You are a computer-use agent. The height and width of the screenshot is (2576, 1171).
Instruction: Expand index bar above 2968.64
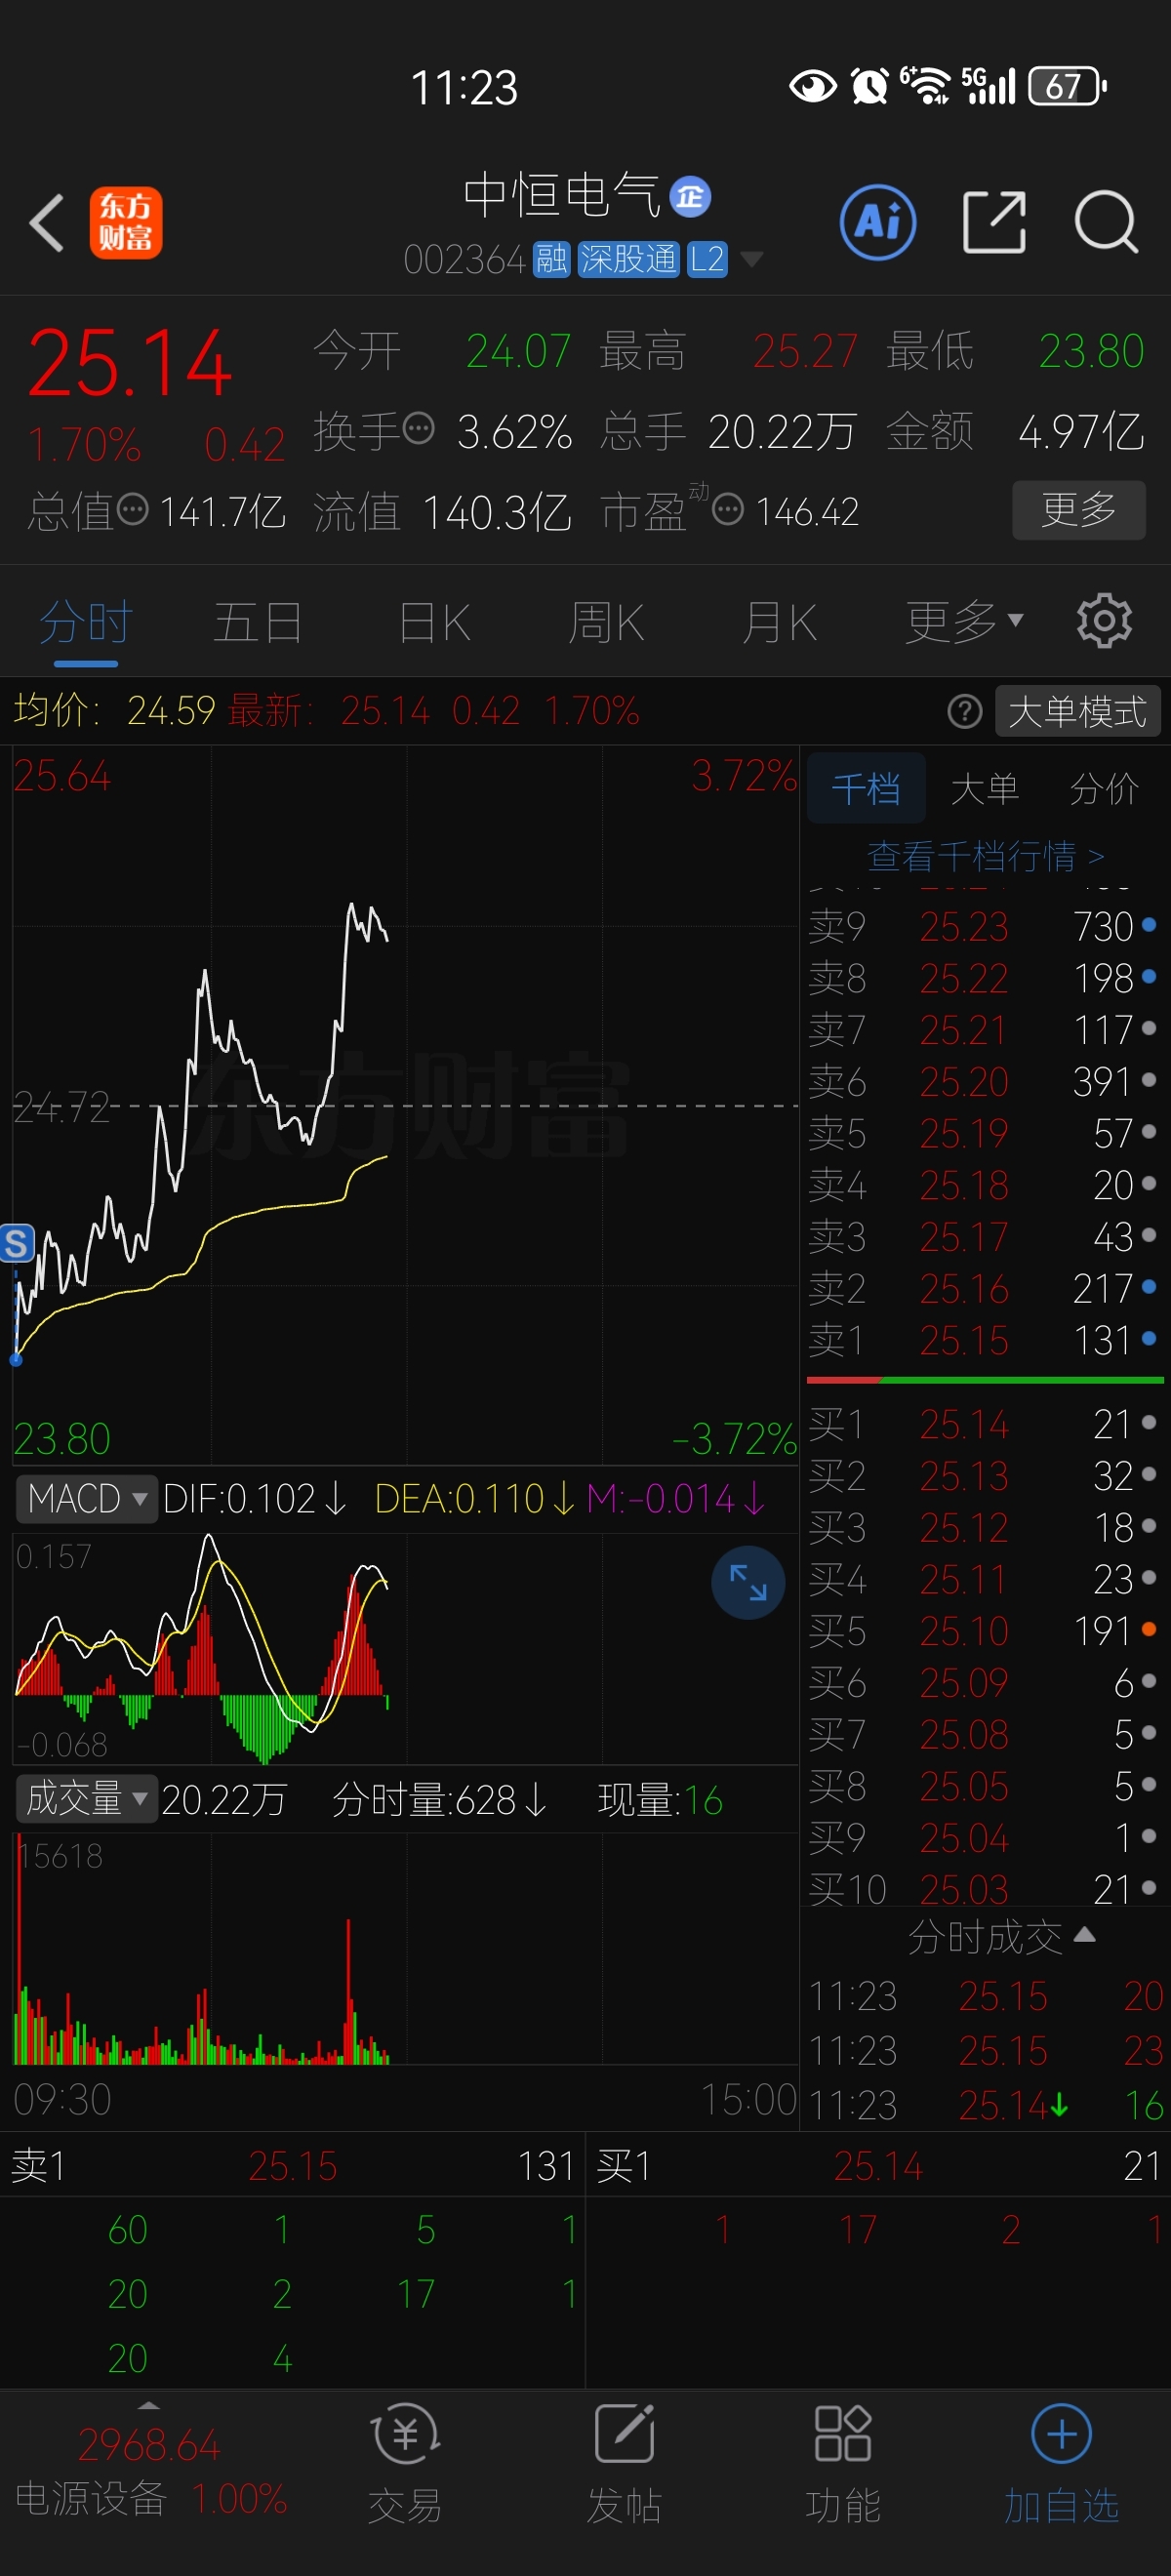149,2405
